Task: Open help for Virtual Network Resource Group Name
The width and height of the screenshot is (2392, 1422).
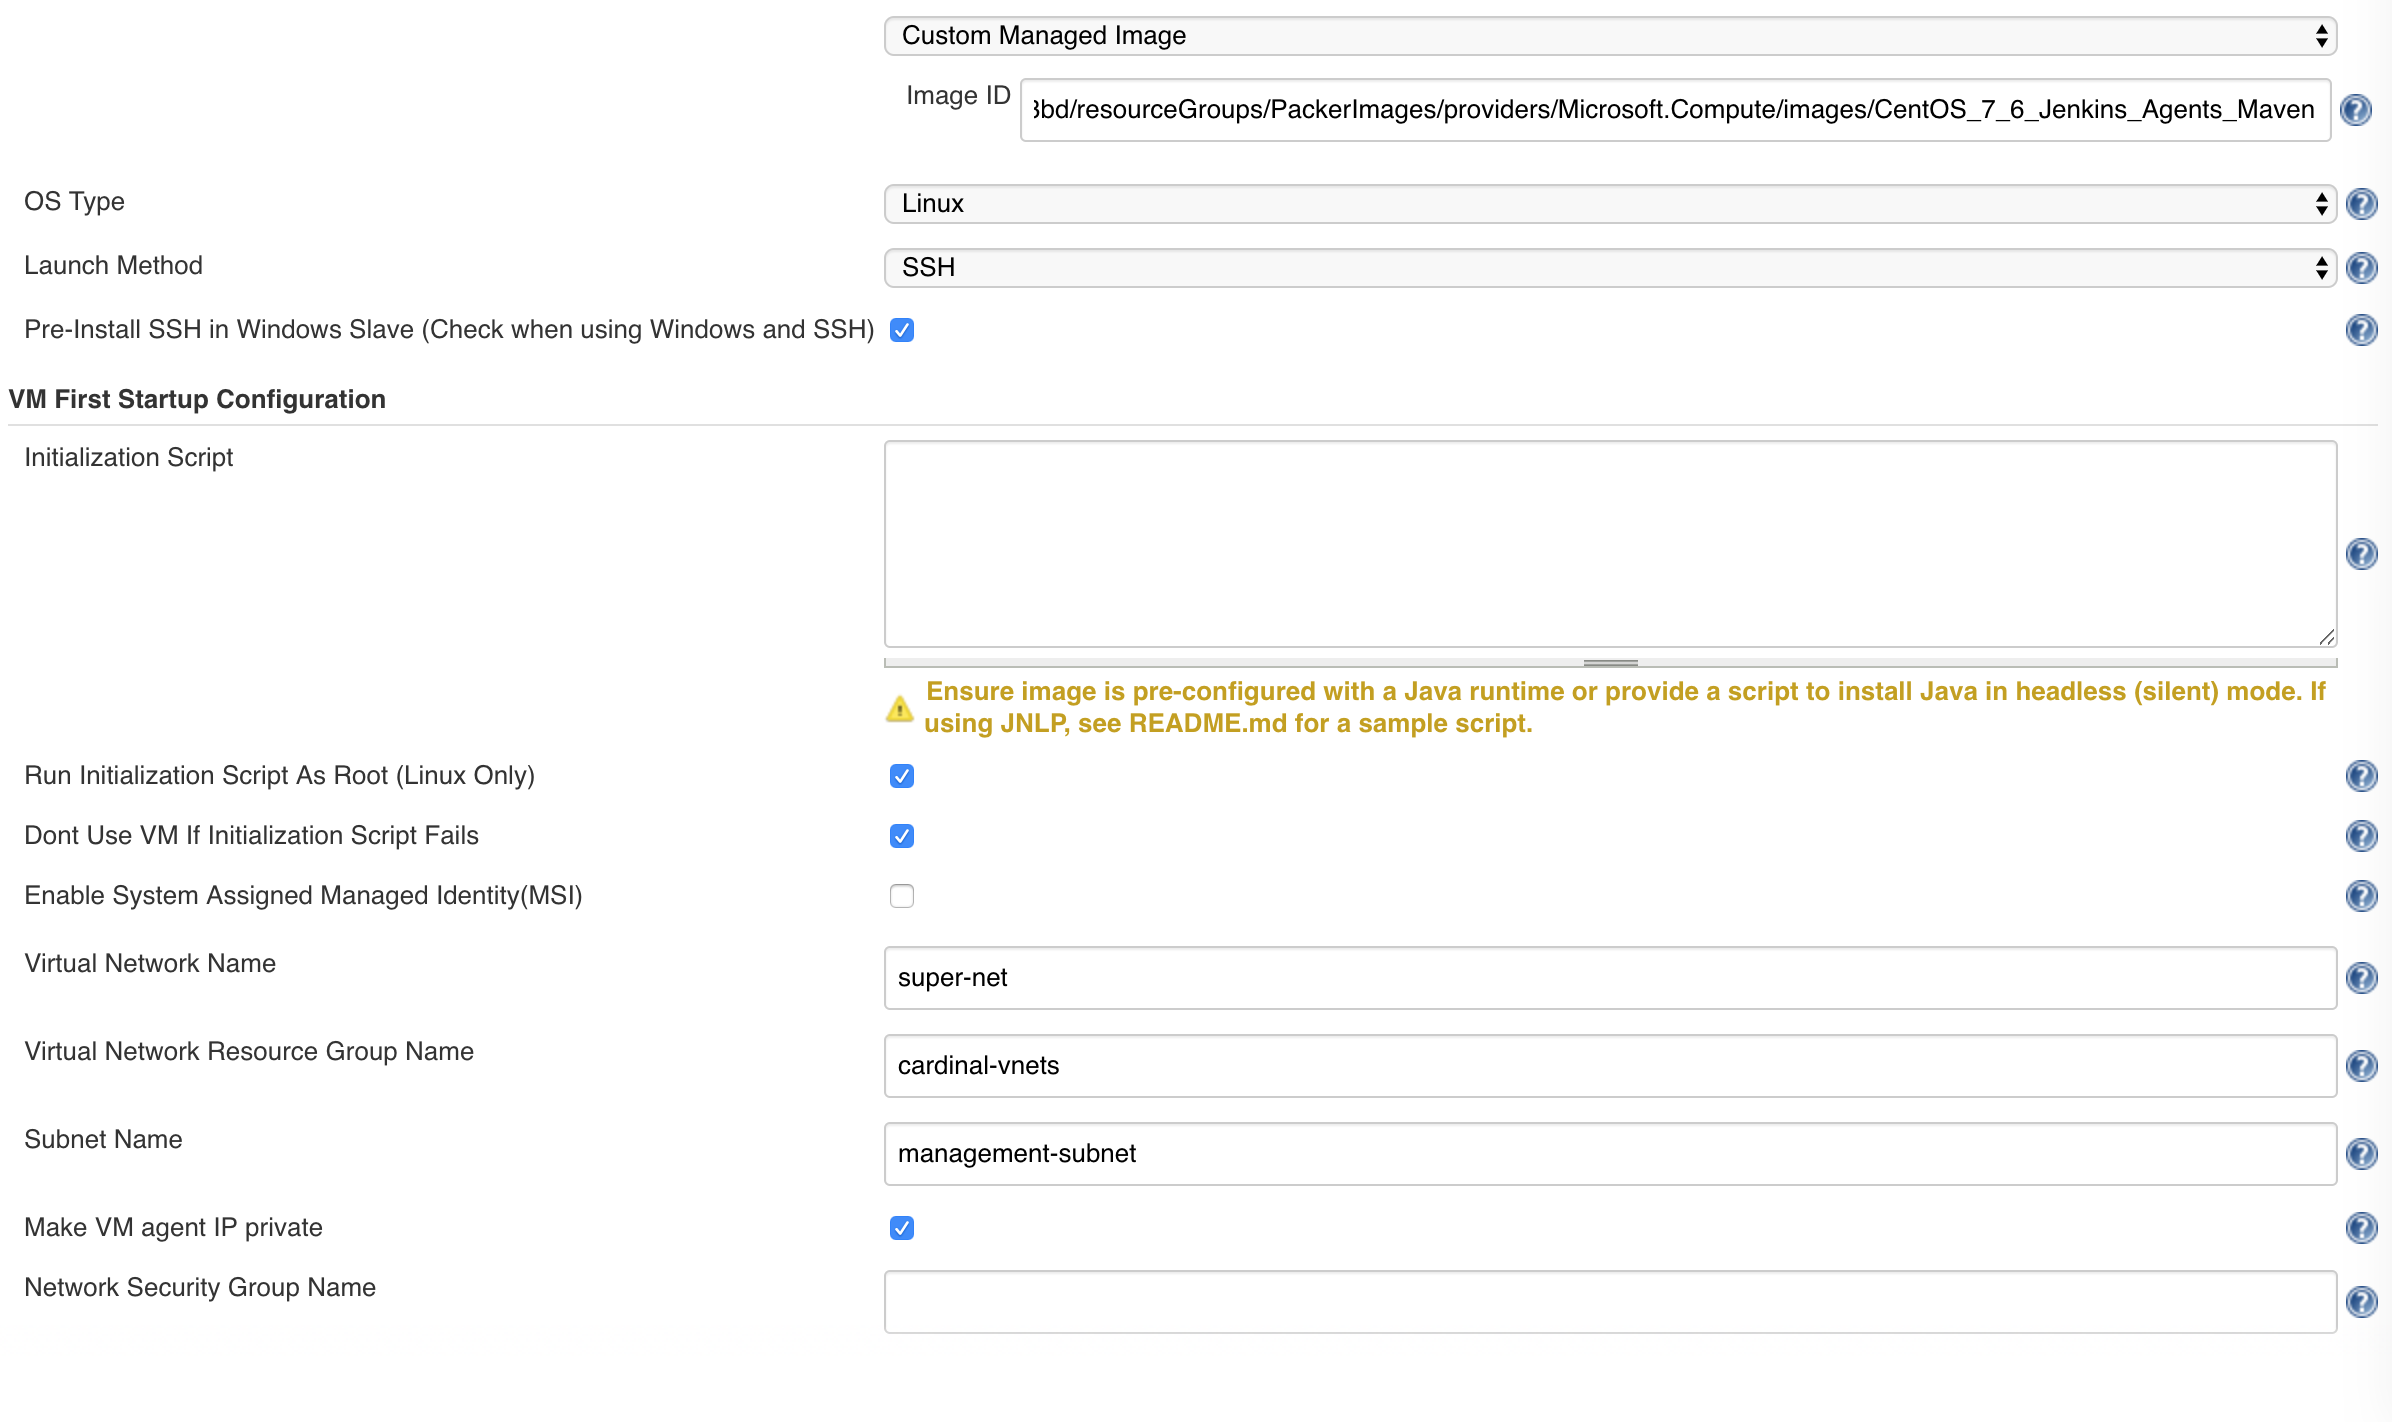Action: coord(2361,1066)
